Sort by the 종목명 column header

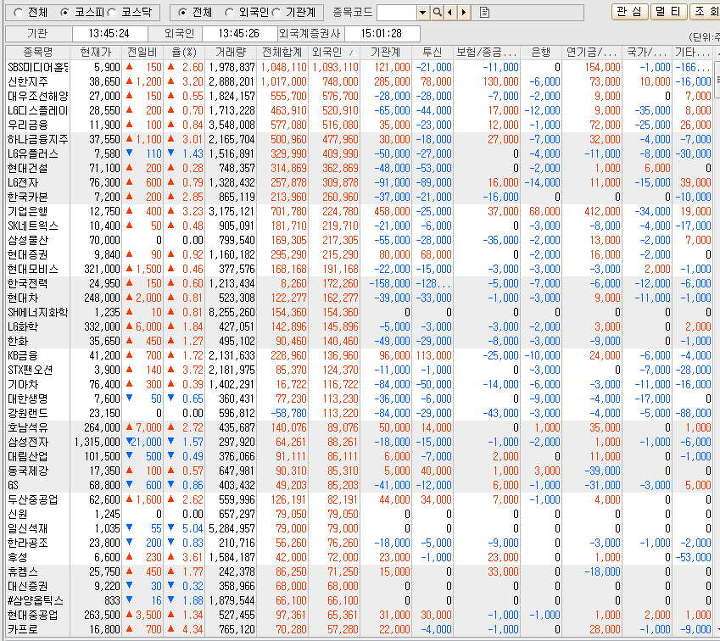click(38, 52)
